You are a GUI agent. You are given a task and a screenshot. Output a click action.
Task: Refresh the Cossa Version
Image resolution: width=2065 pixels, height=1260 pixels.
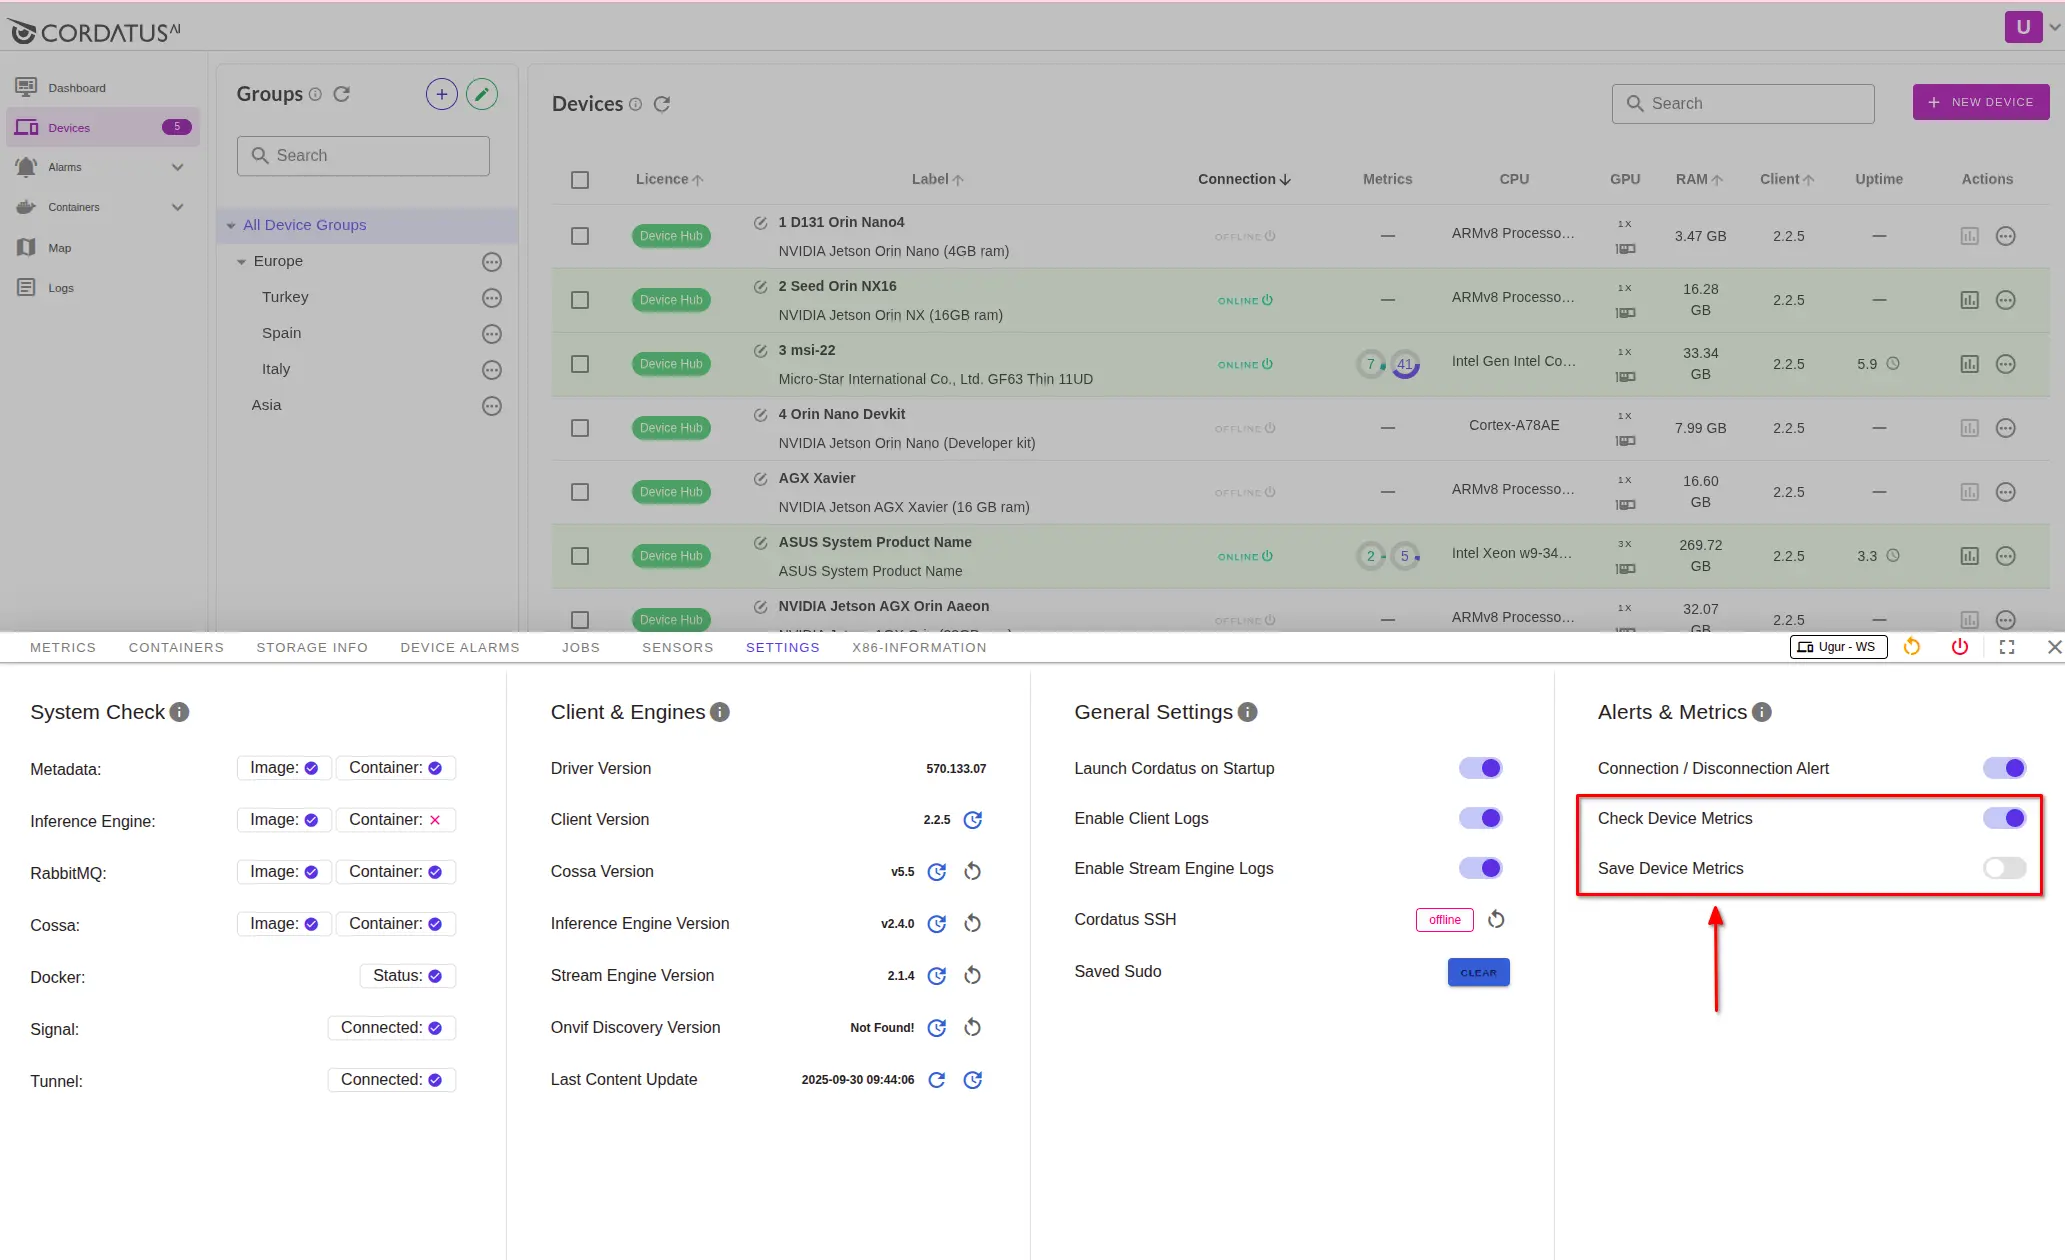click(937, 871)
